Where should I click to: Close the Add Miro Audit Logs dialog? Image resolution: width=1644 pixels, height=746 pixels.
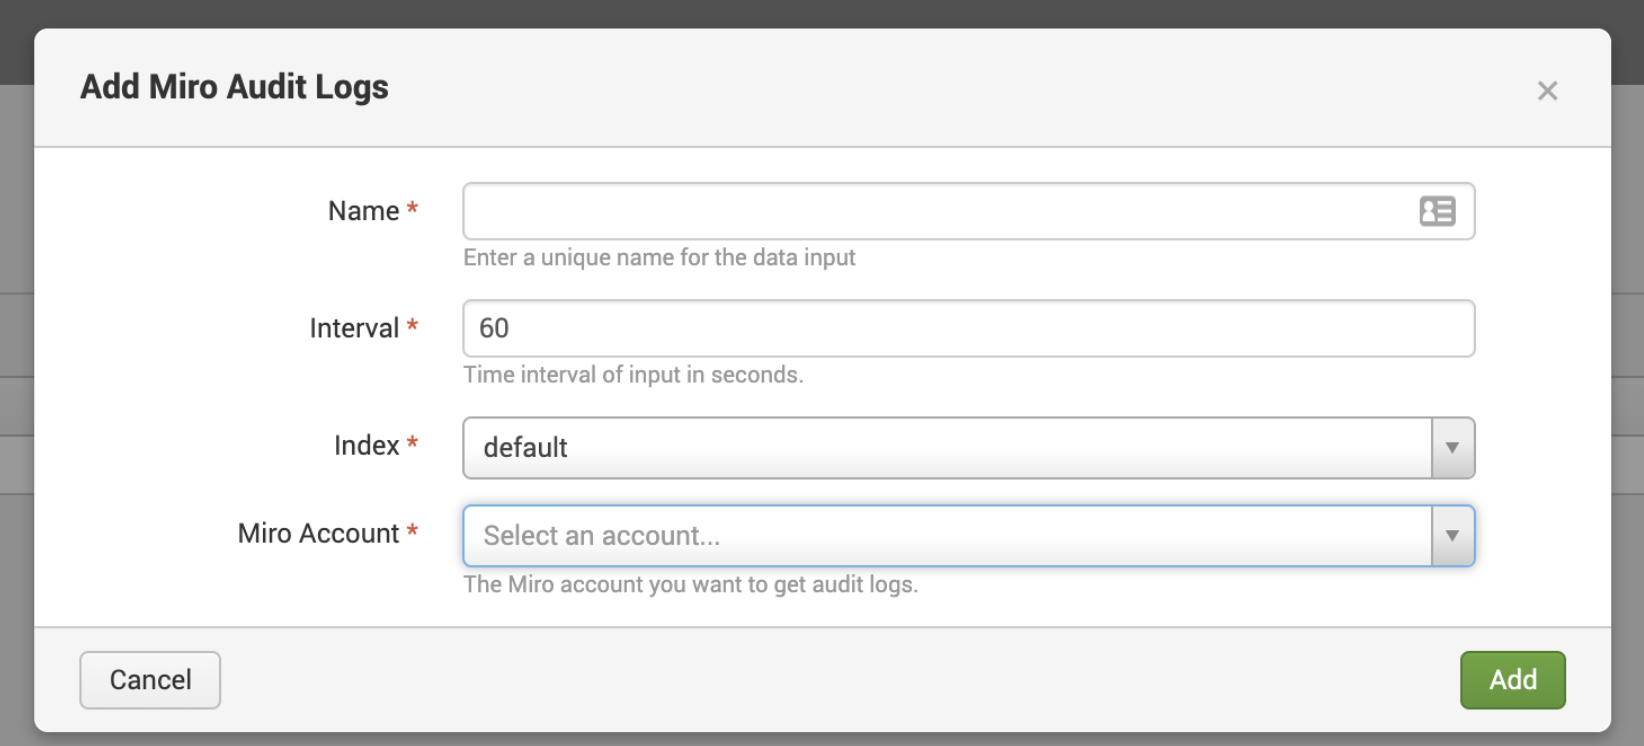pyautogui.click(x=1547, y=91)
